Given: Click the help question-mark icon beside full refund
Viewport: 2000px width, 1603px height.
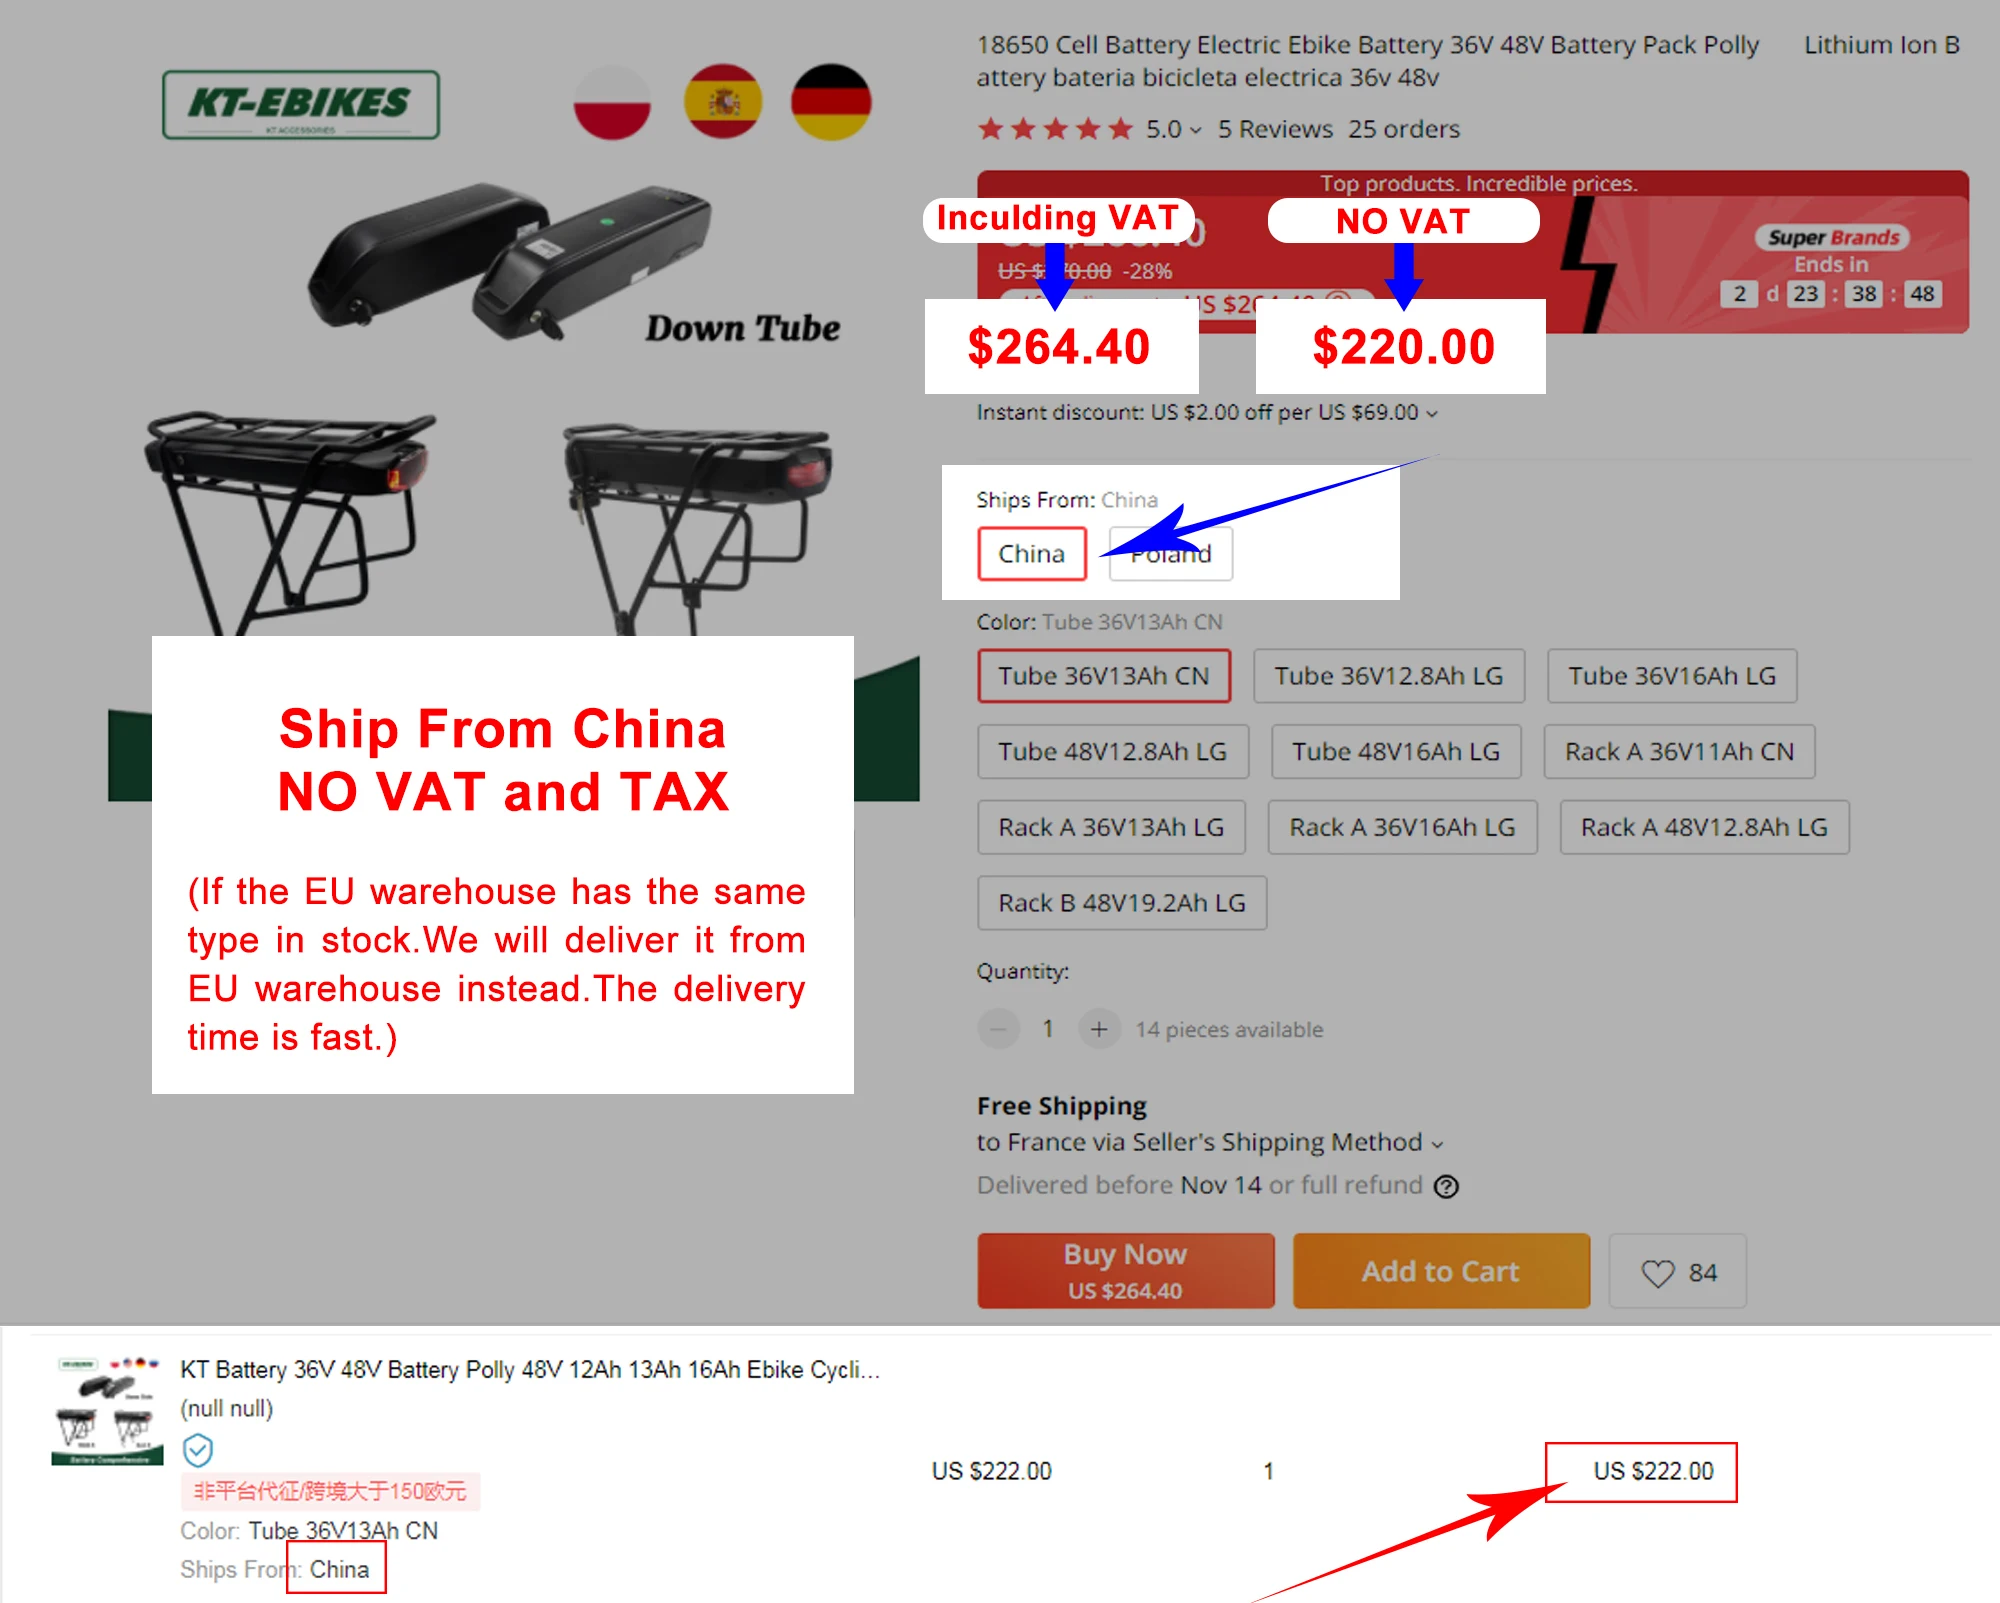Looking at the screenshot, I should click(x=1446, y=1186).
